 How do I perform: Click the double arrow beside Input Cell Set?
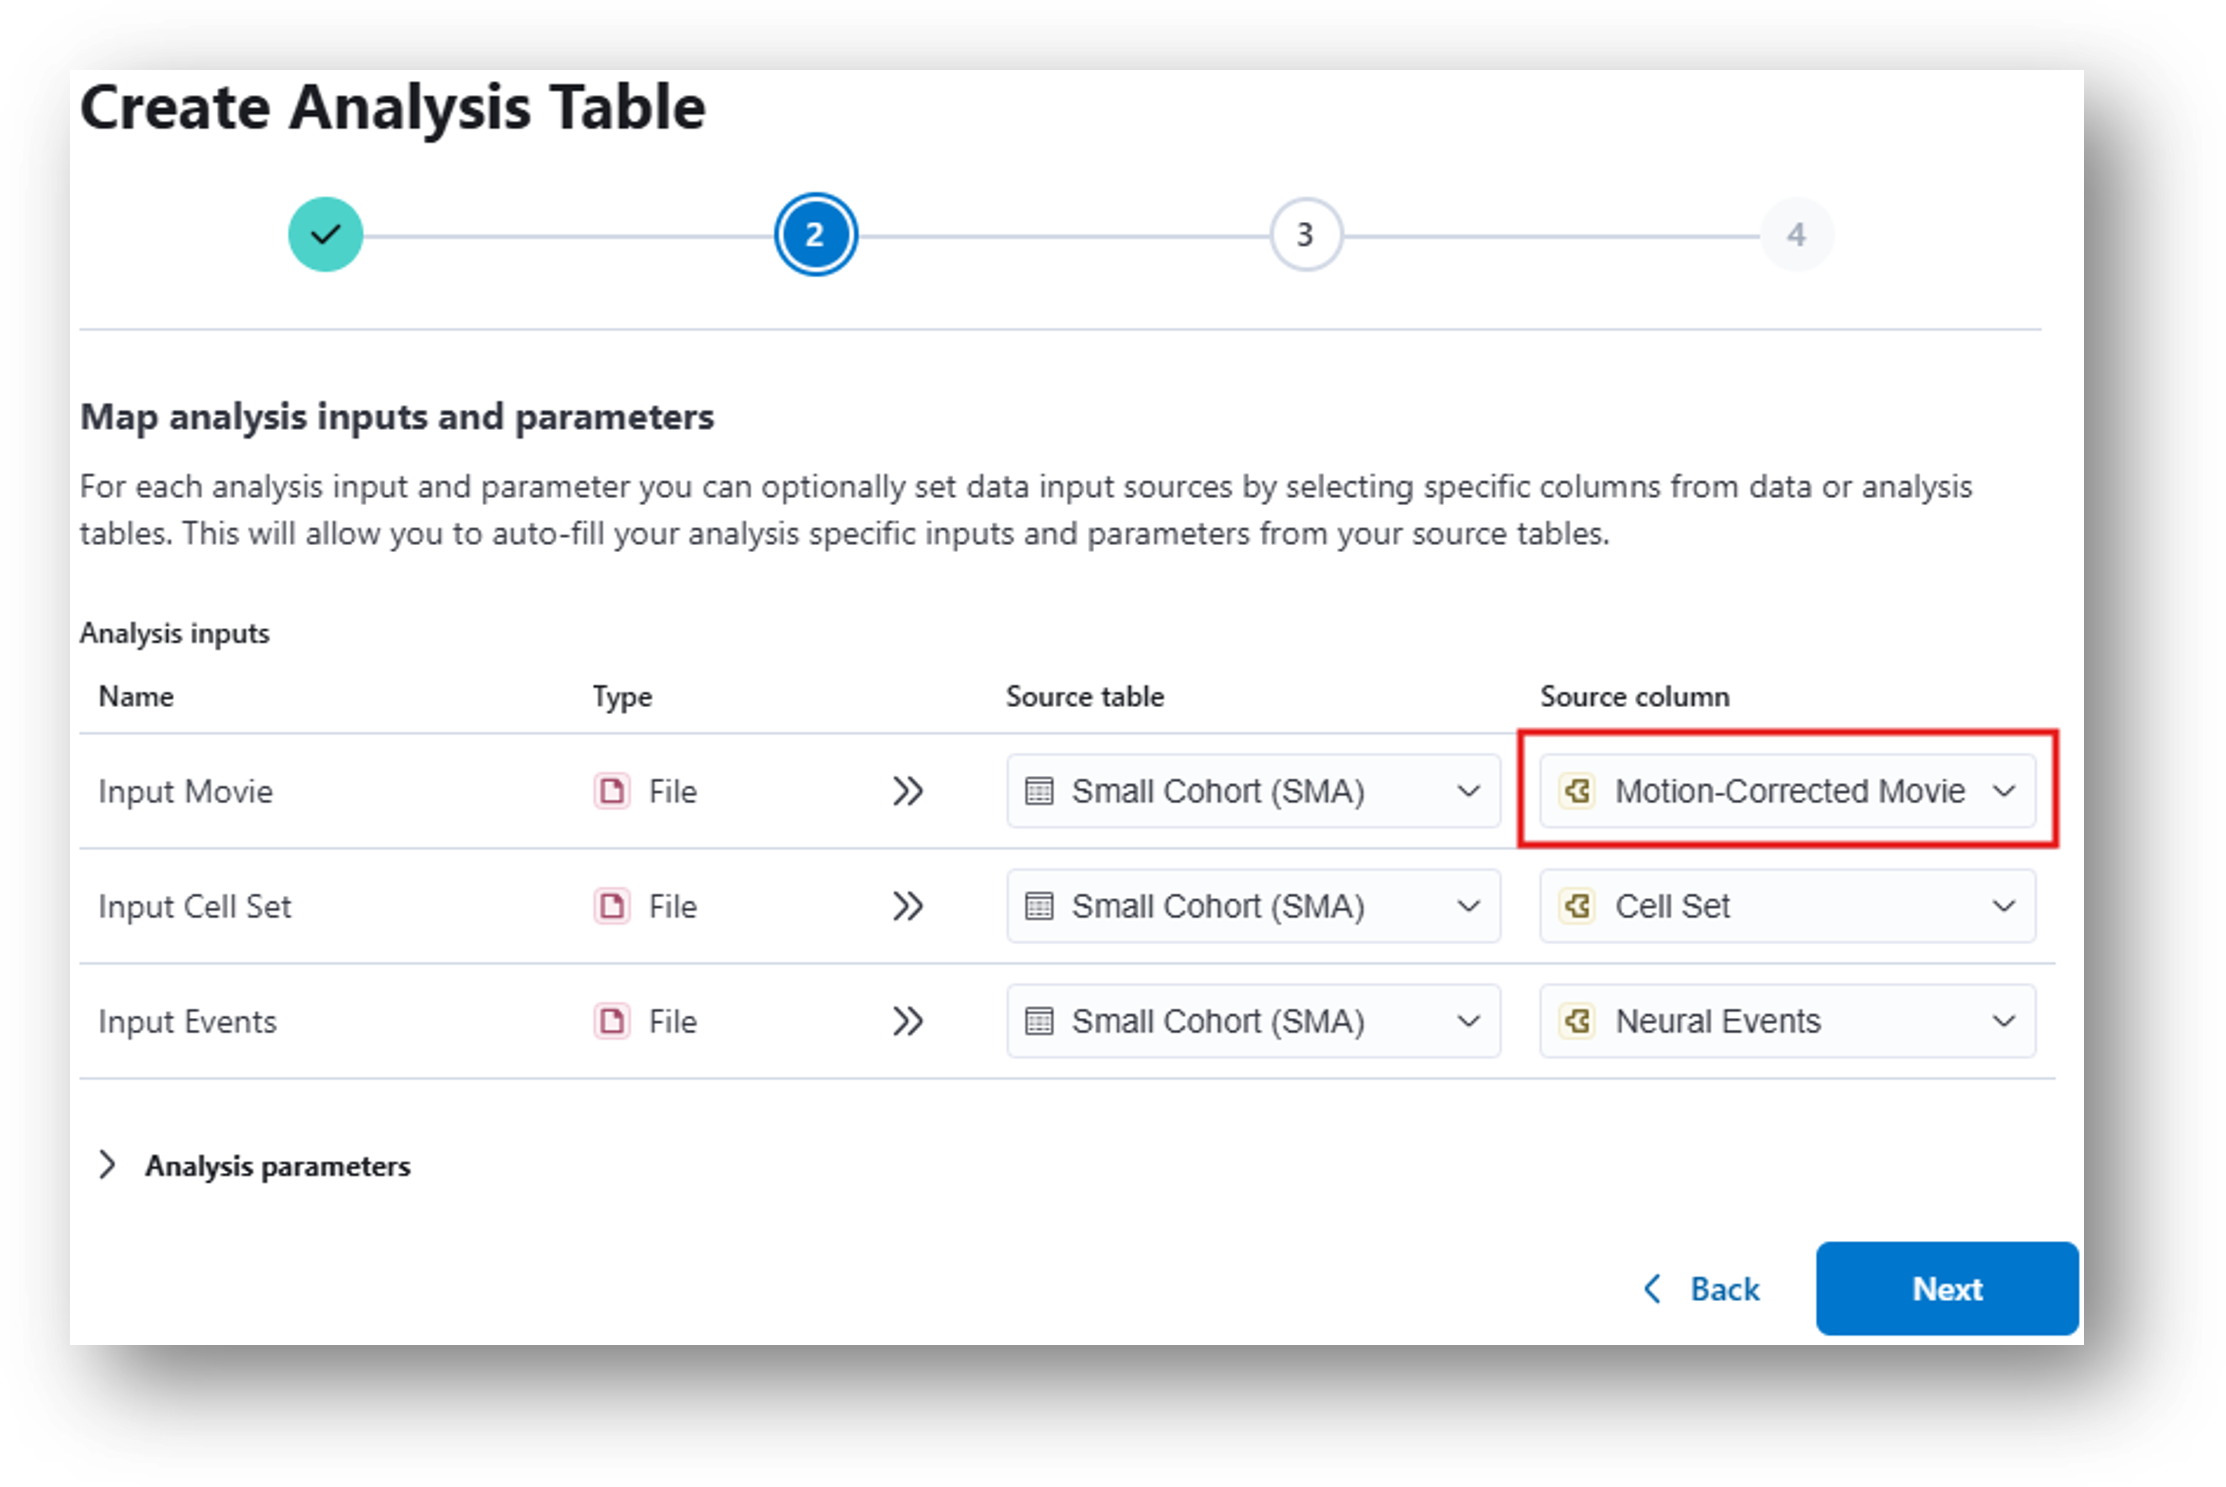coord(907,906)
